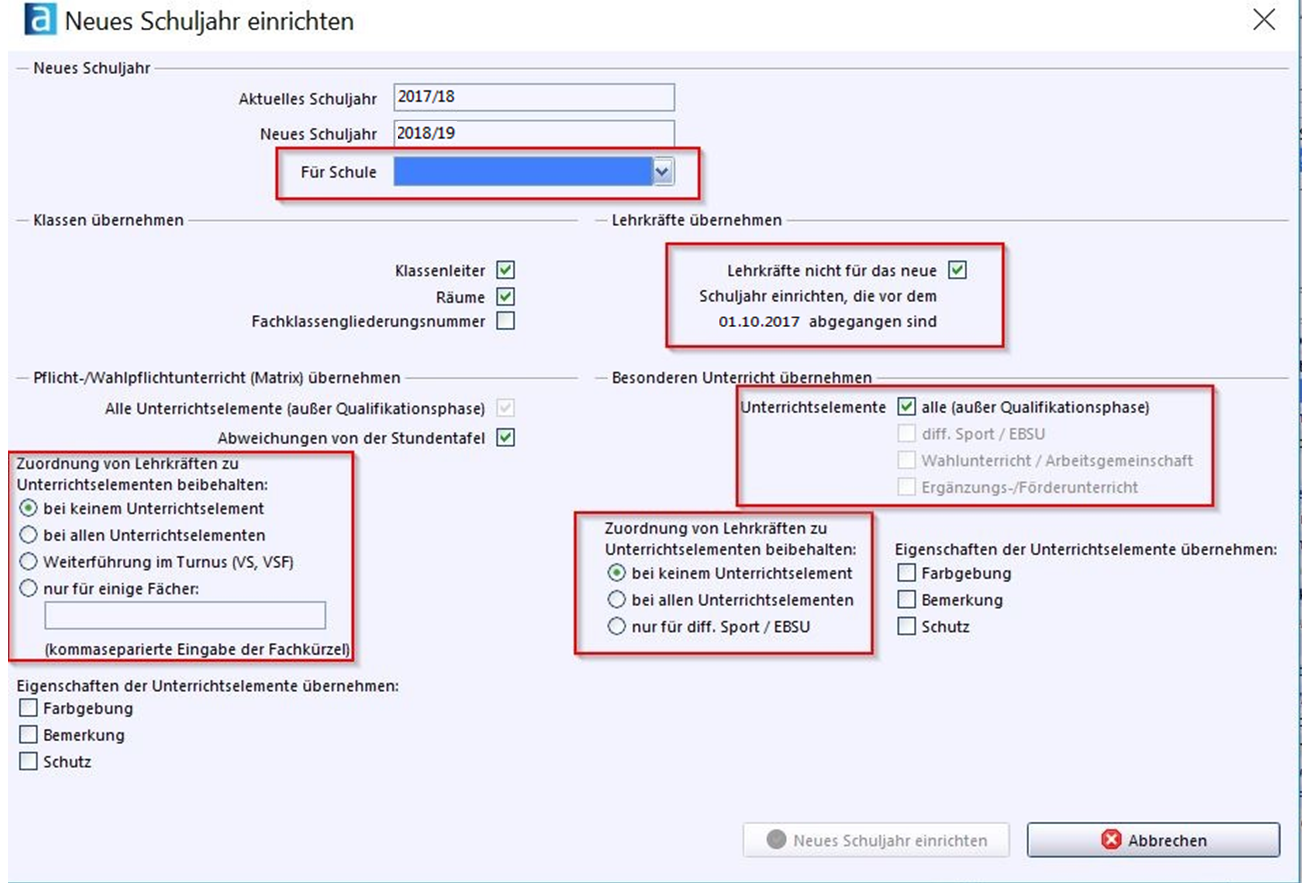Enable Schutz checkbox in Matrix section
The height and width of the screenshot is (883, 1302).
[x=28, y=762]
